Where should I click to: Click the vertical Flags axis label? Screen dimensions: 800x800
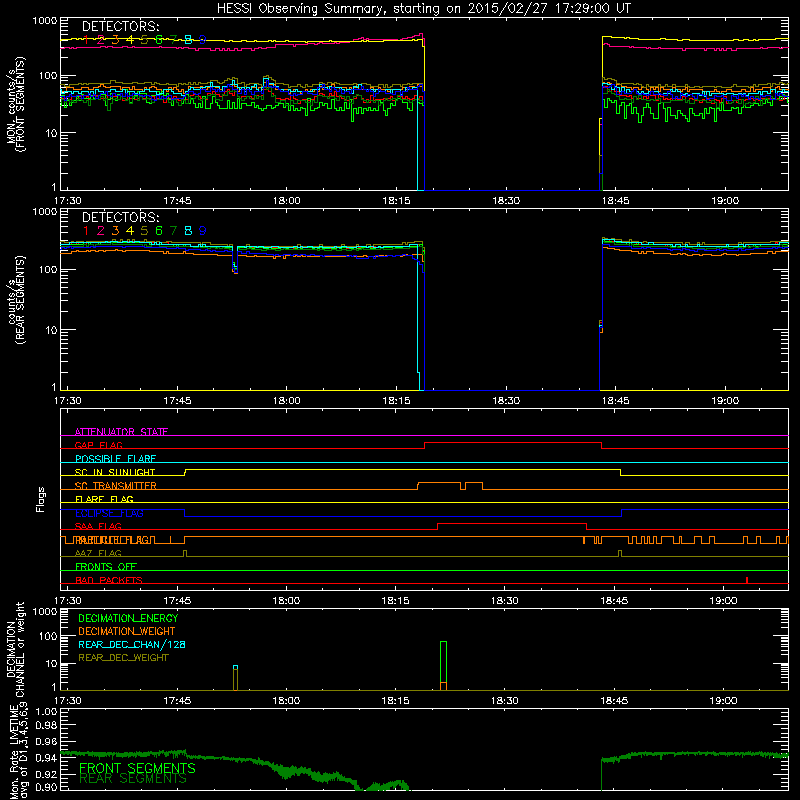[41, 499]
